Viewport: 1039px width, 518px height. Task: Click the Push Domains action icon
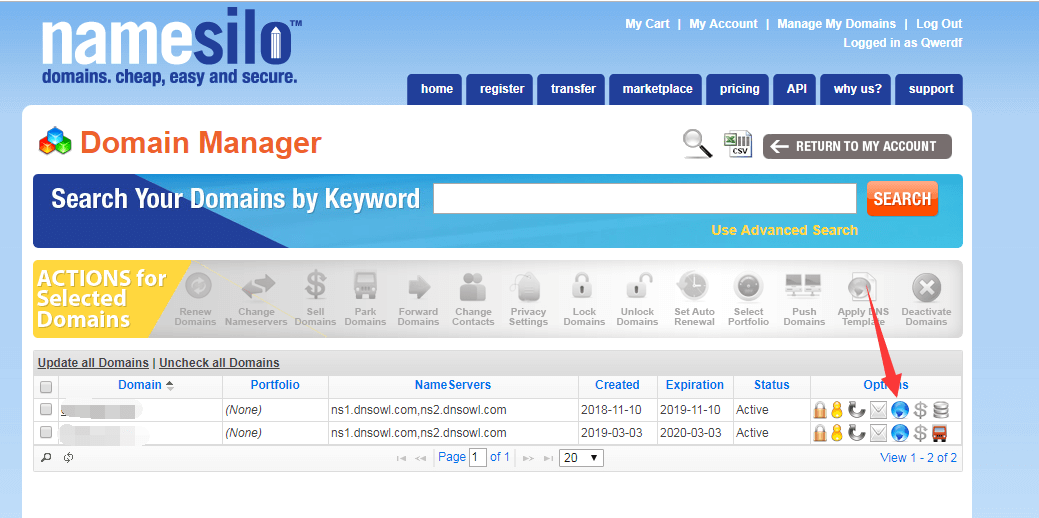pyautogui.click(x=804, y=288)
